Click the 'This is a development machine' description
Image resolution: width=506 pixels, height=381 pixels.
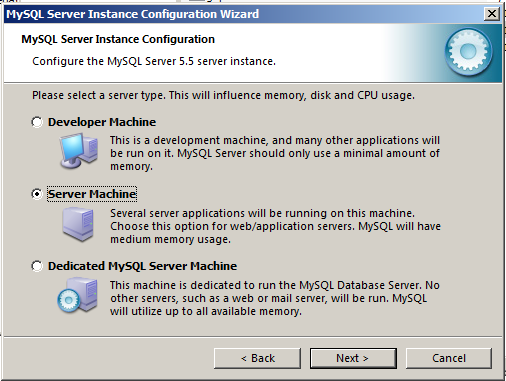275,153
